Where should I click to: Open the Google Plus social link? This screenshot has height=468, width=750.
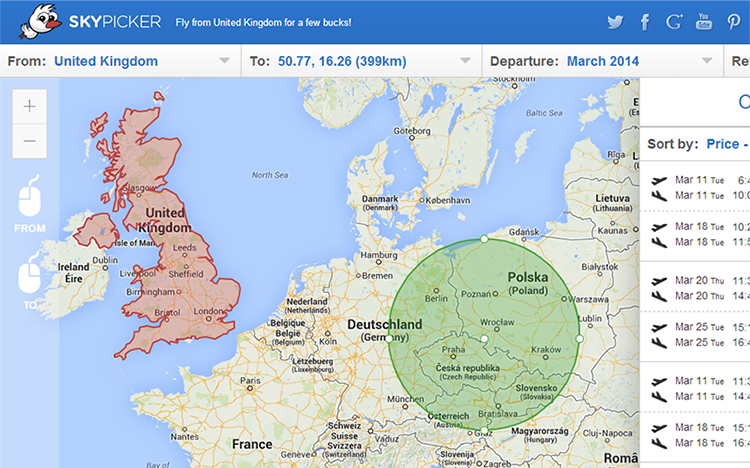[674, 21]
